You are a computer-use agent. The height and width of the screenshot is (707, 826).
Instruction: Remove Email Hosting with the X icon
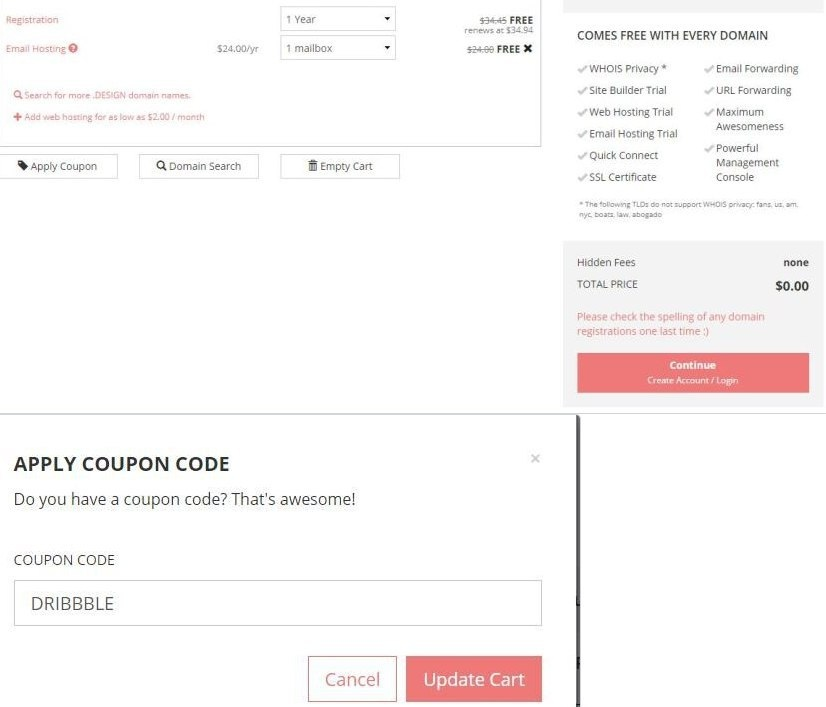point(528,48)
